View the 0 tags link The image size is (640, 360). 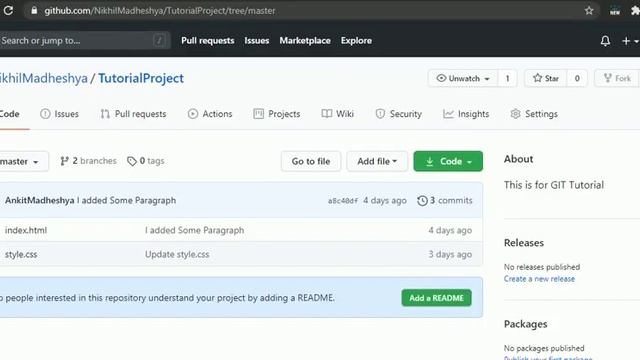(x=145, y=161)
